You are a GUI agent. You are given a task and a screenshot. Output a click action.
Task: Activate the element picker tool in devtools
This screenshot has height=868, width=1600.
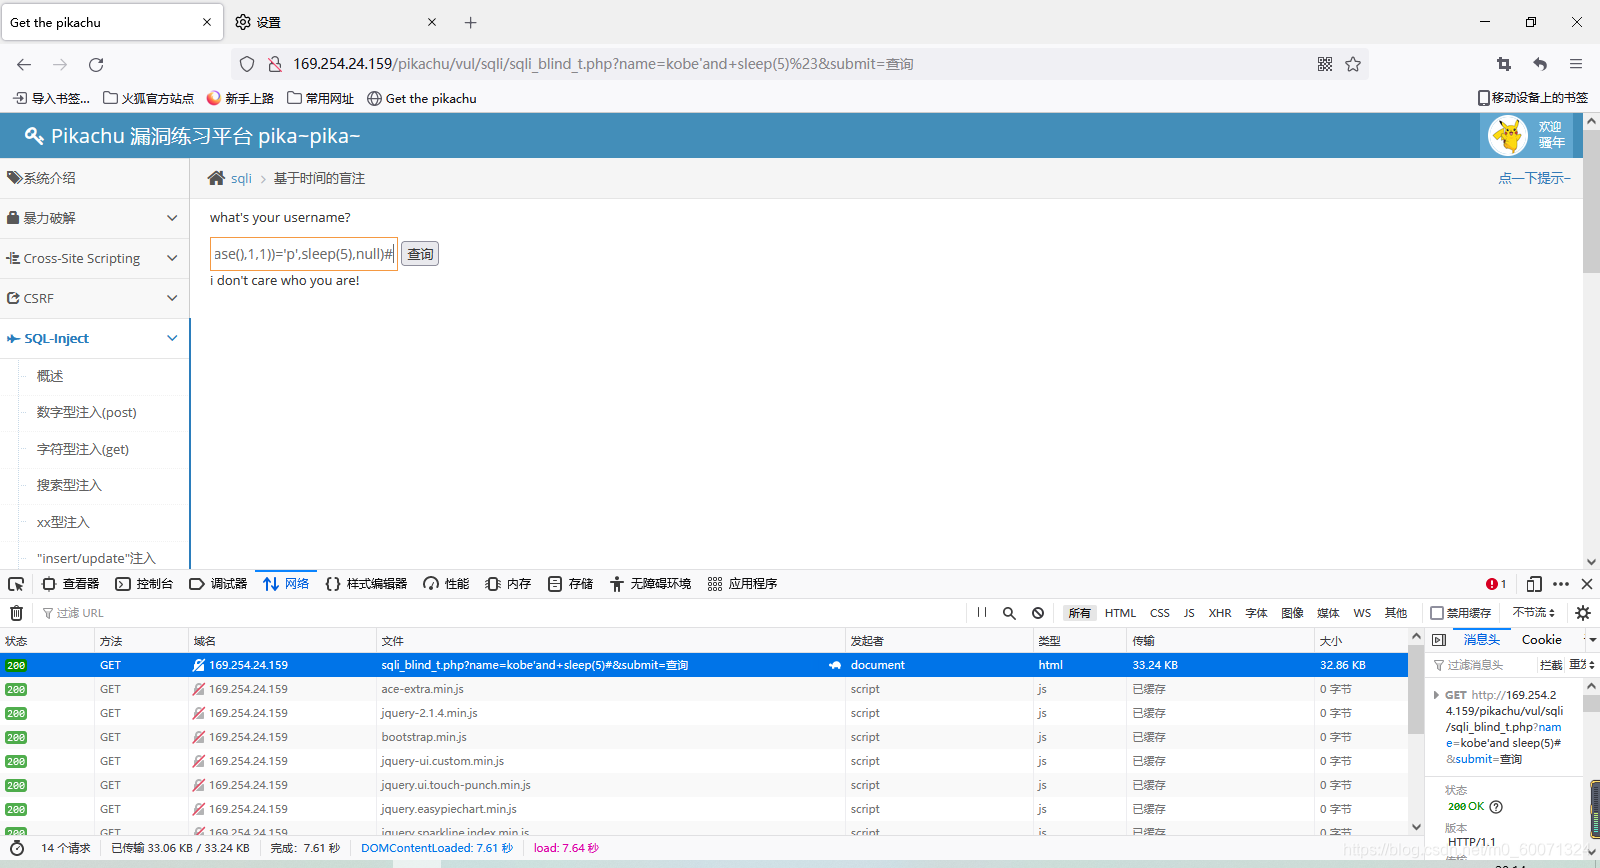16,584
